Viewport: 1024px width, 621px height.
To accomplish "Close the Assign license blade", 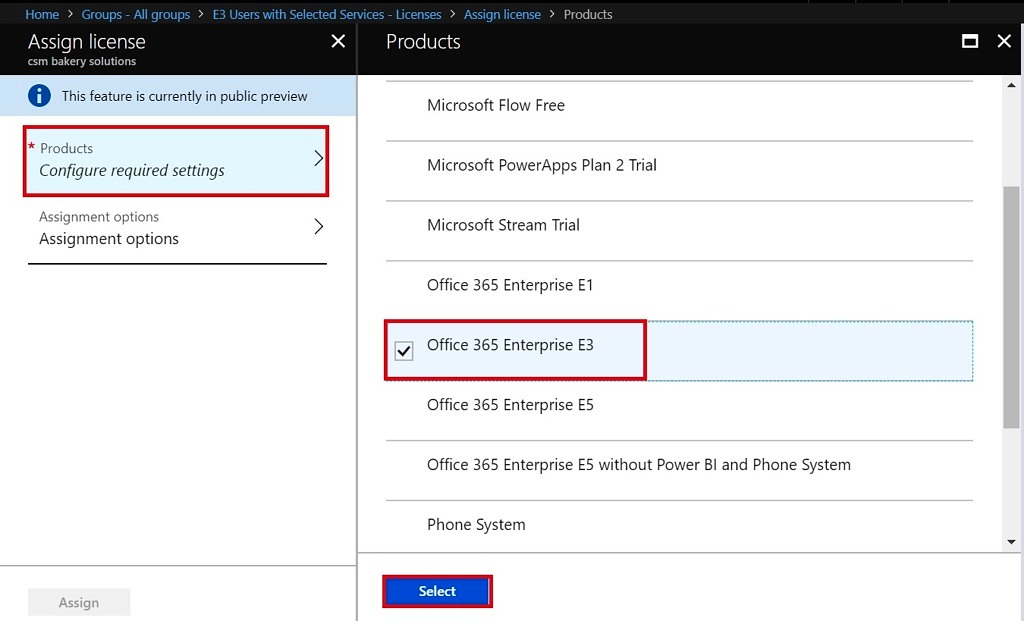I will (x=338, y=41).
